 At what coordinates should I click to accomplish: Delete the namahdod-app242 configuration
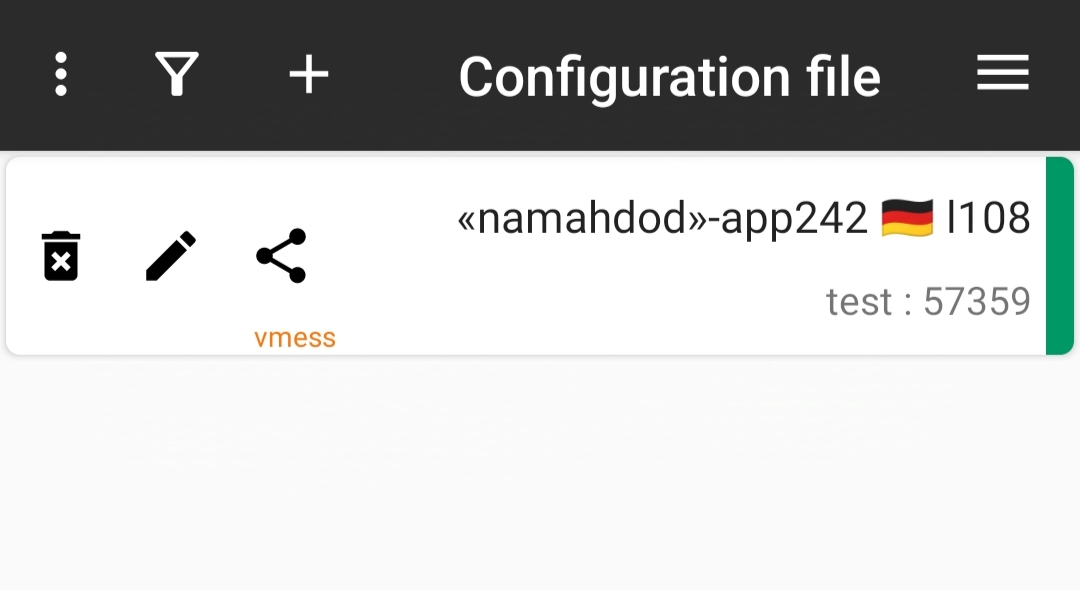[61, 256]
